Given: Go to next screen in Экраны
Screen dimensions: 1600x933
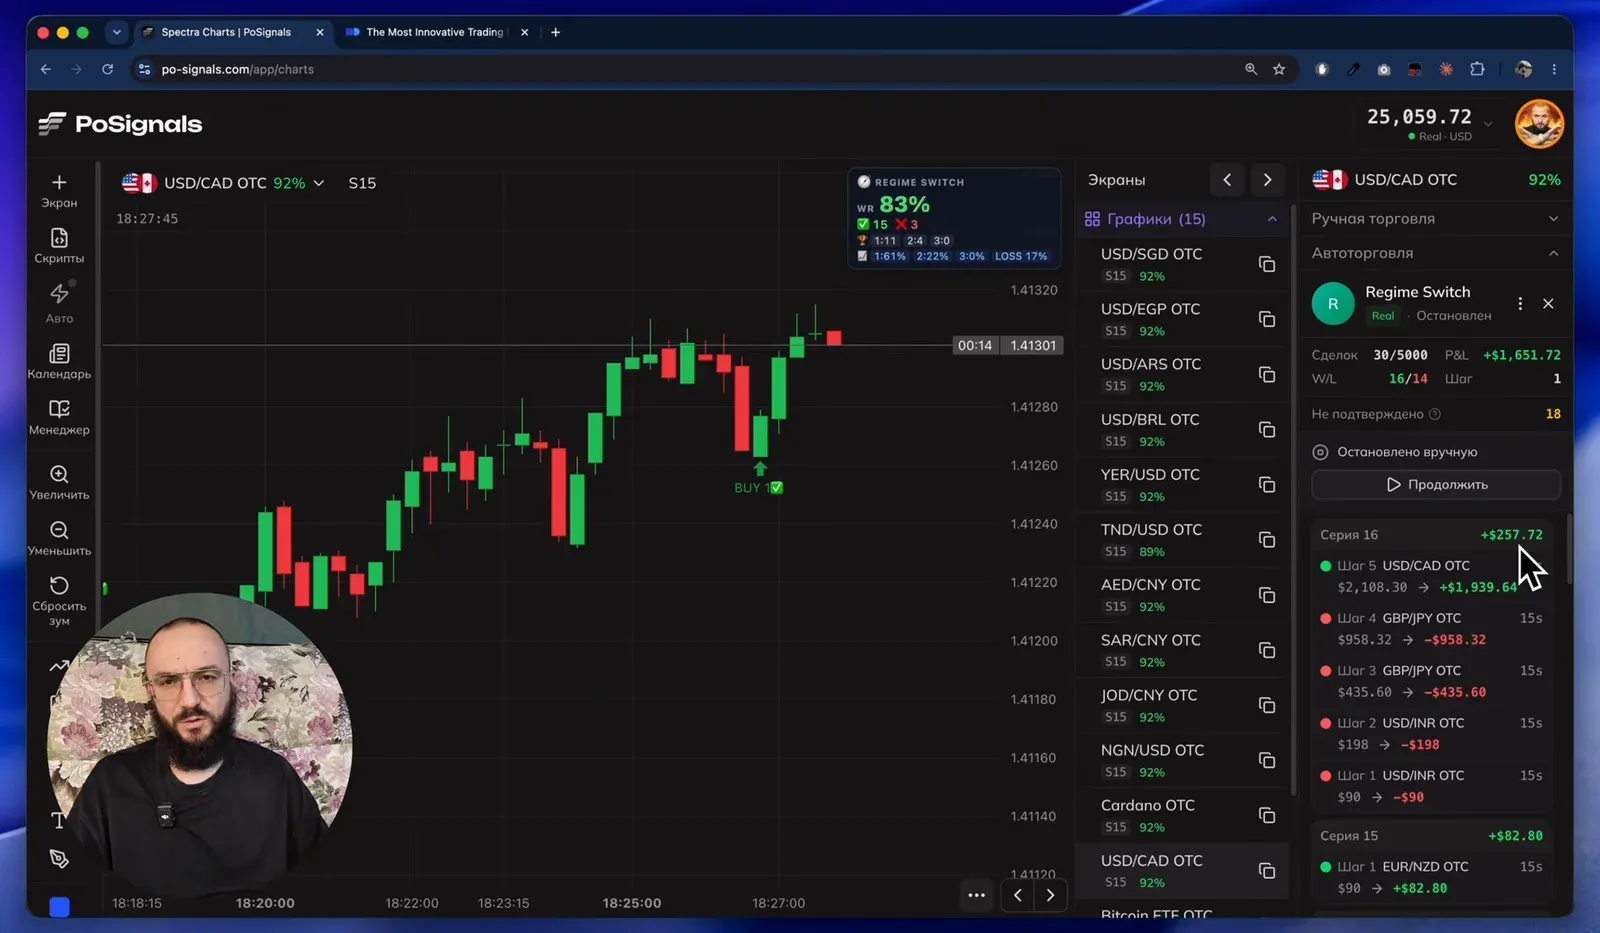Looking at the screenshot, I should 1267,180.
